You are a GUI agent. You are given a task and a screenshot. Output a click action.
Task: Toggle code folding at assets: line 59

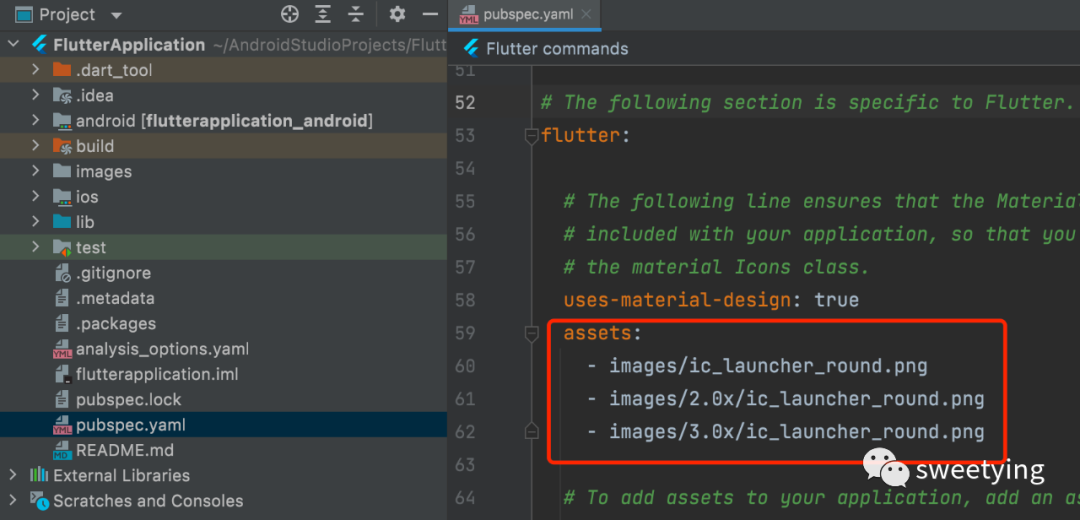click(531, 334)
